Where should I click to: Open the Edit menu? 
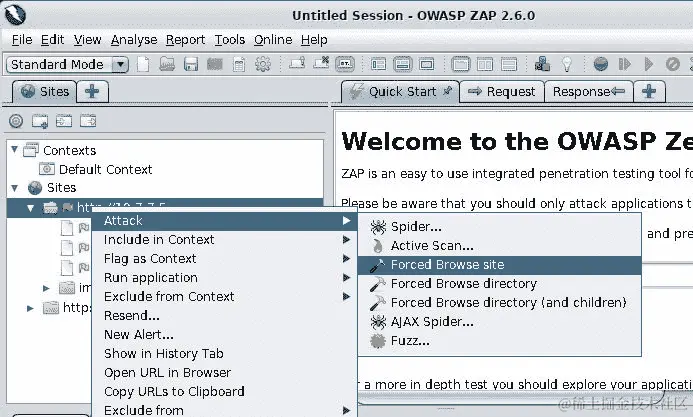click(x=53, y=40)
